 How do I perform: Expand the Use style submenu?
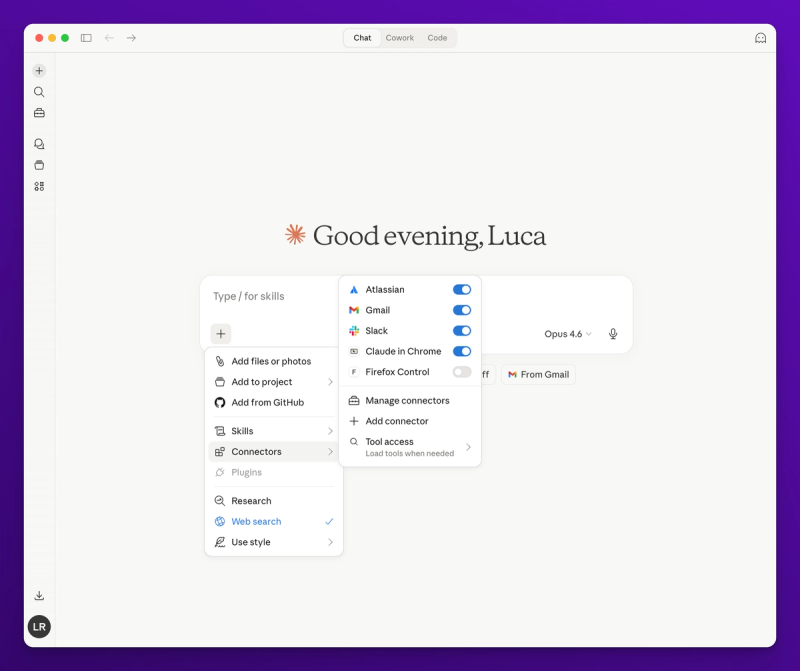point(250,541)
